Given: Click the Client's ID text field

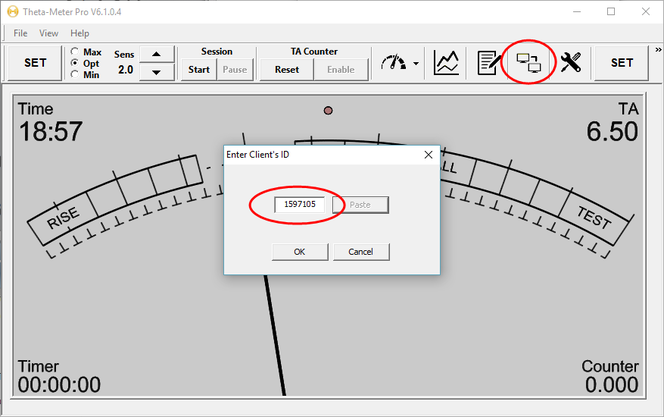Looking at the screenshot, I should point(300,204).
